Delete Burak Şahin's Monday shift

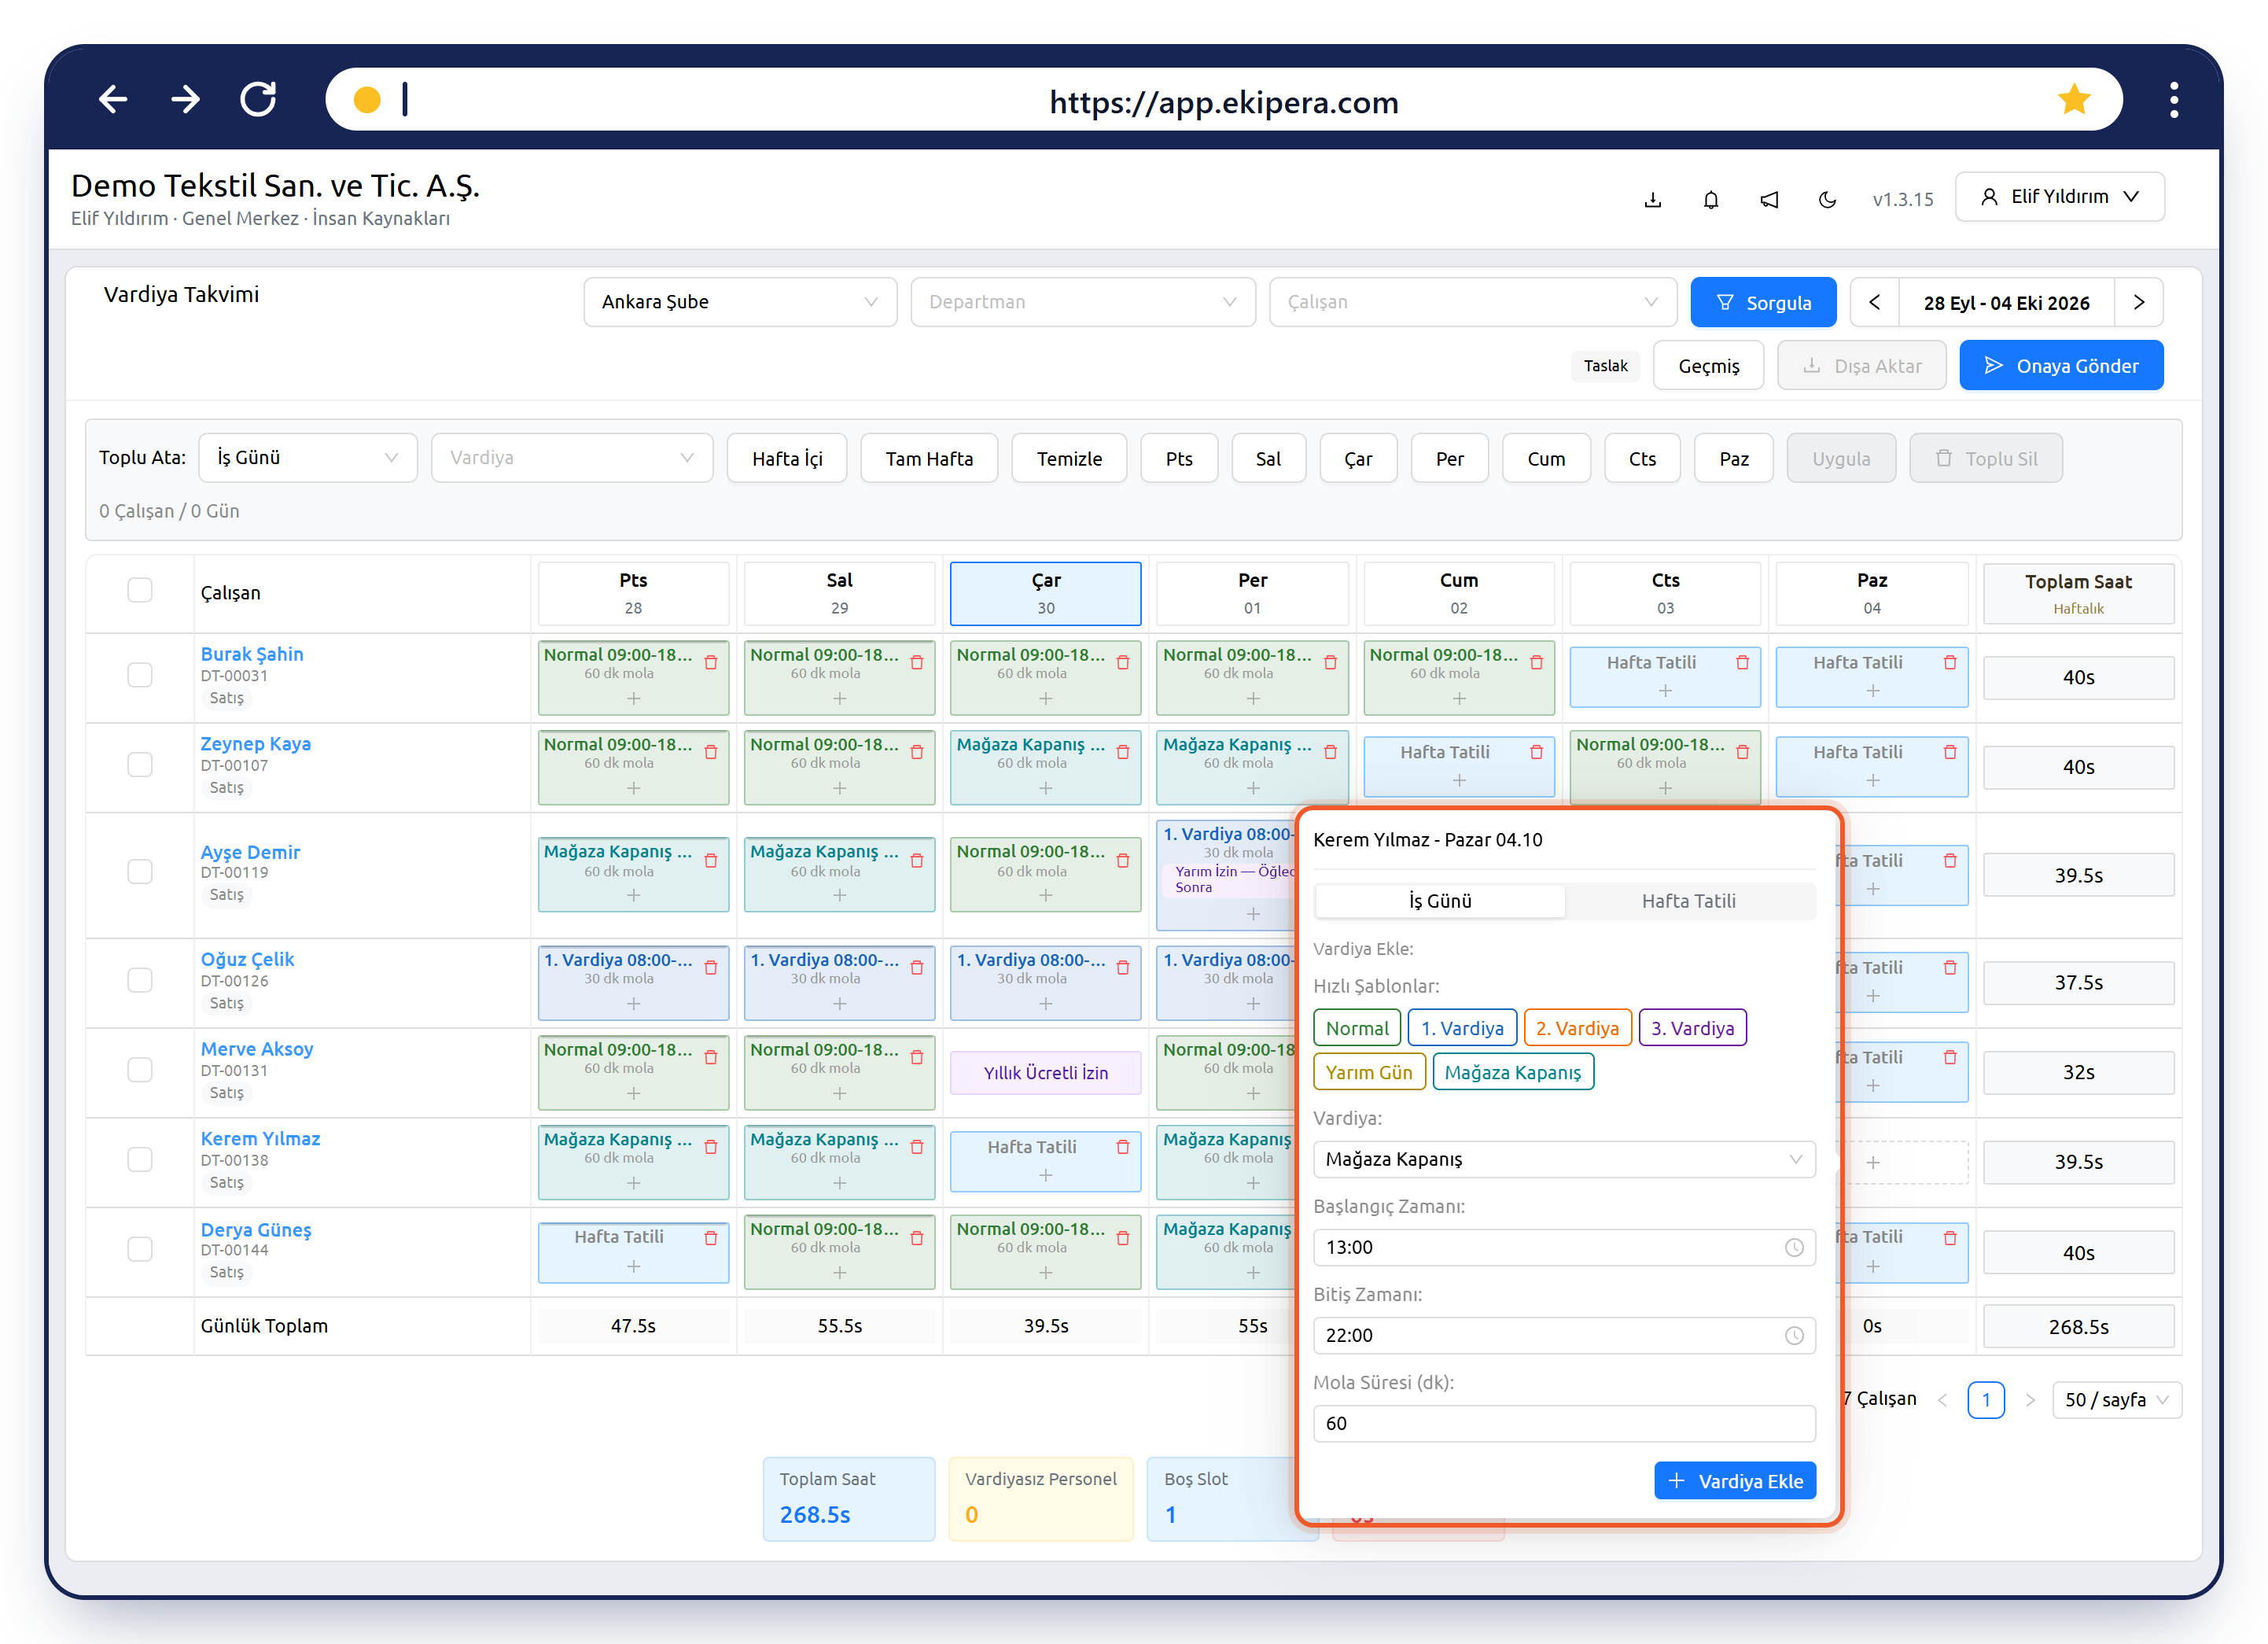pos(711,662)
